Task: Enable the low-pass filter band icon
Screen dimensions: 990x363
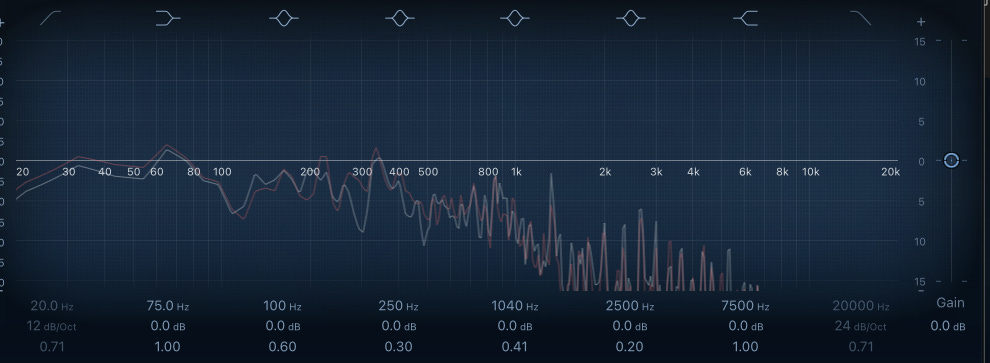Action: coord(861,18)
